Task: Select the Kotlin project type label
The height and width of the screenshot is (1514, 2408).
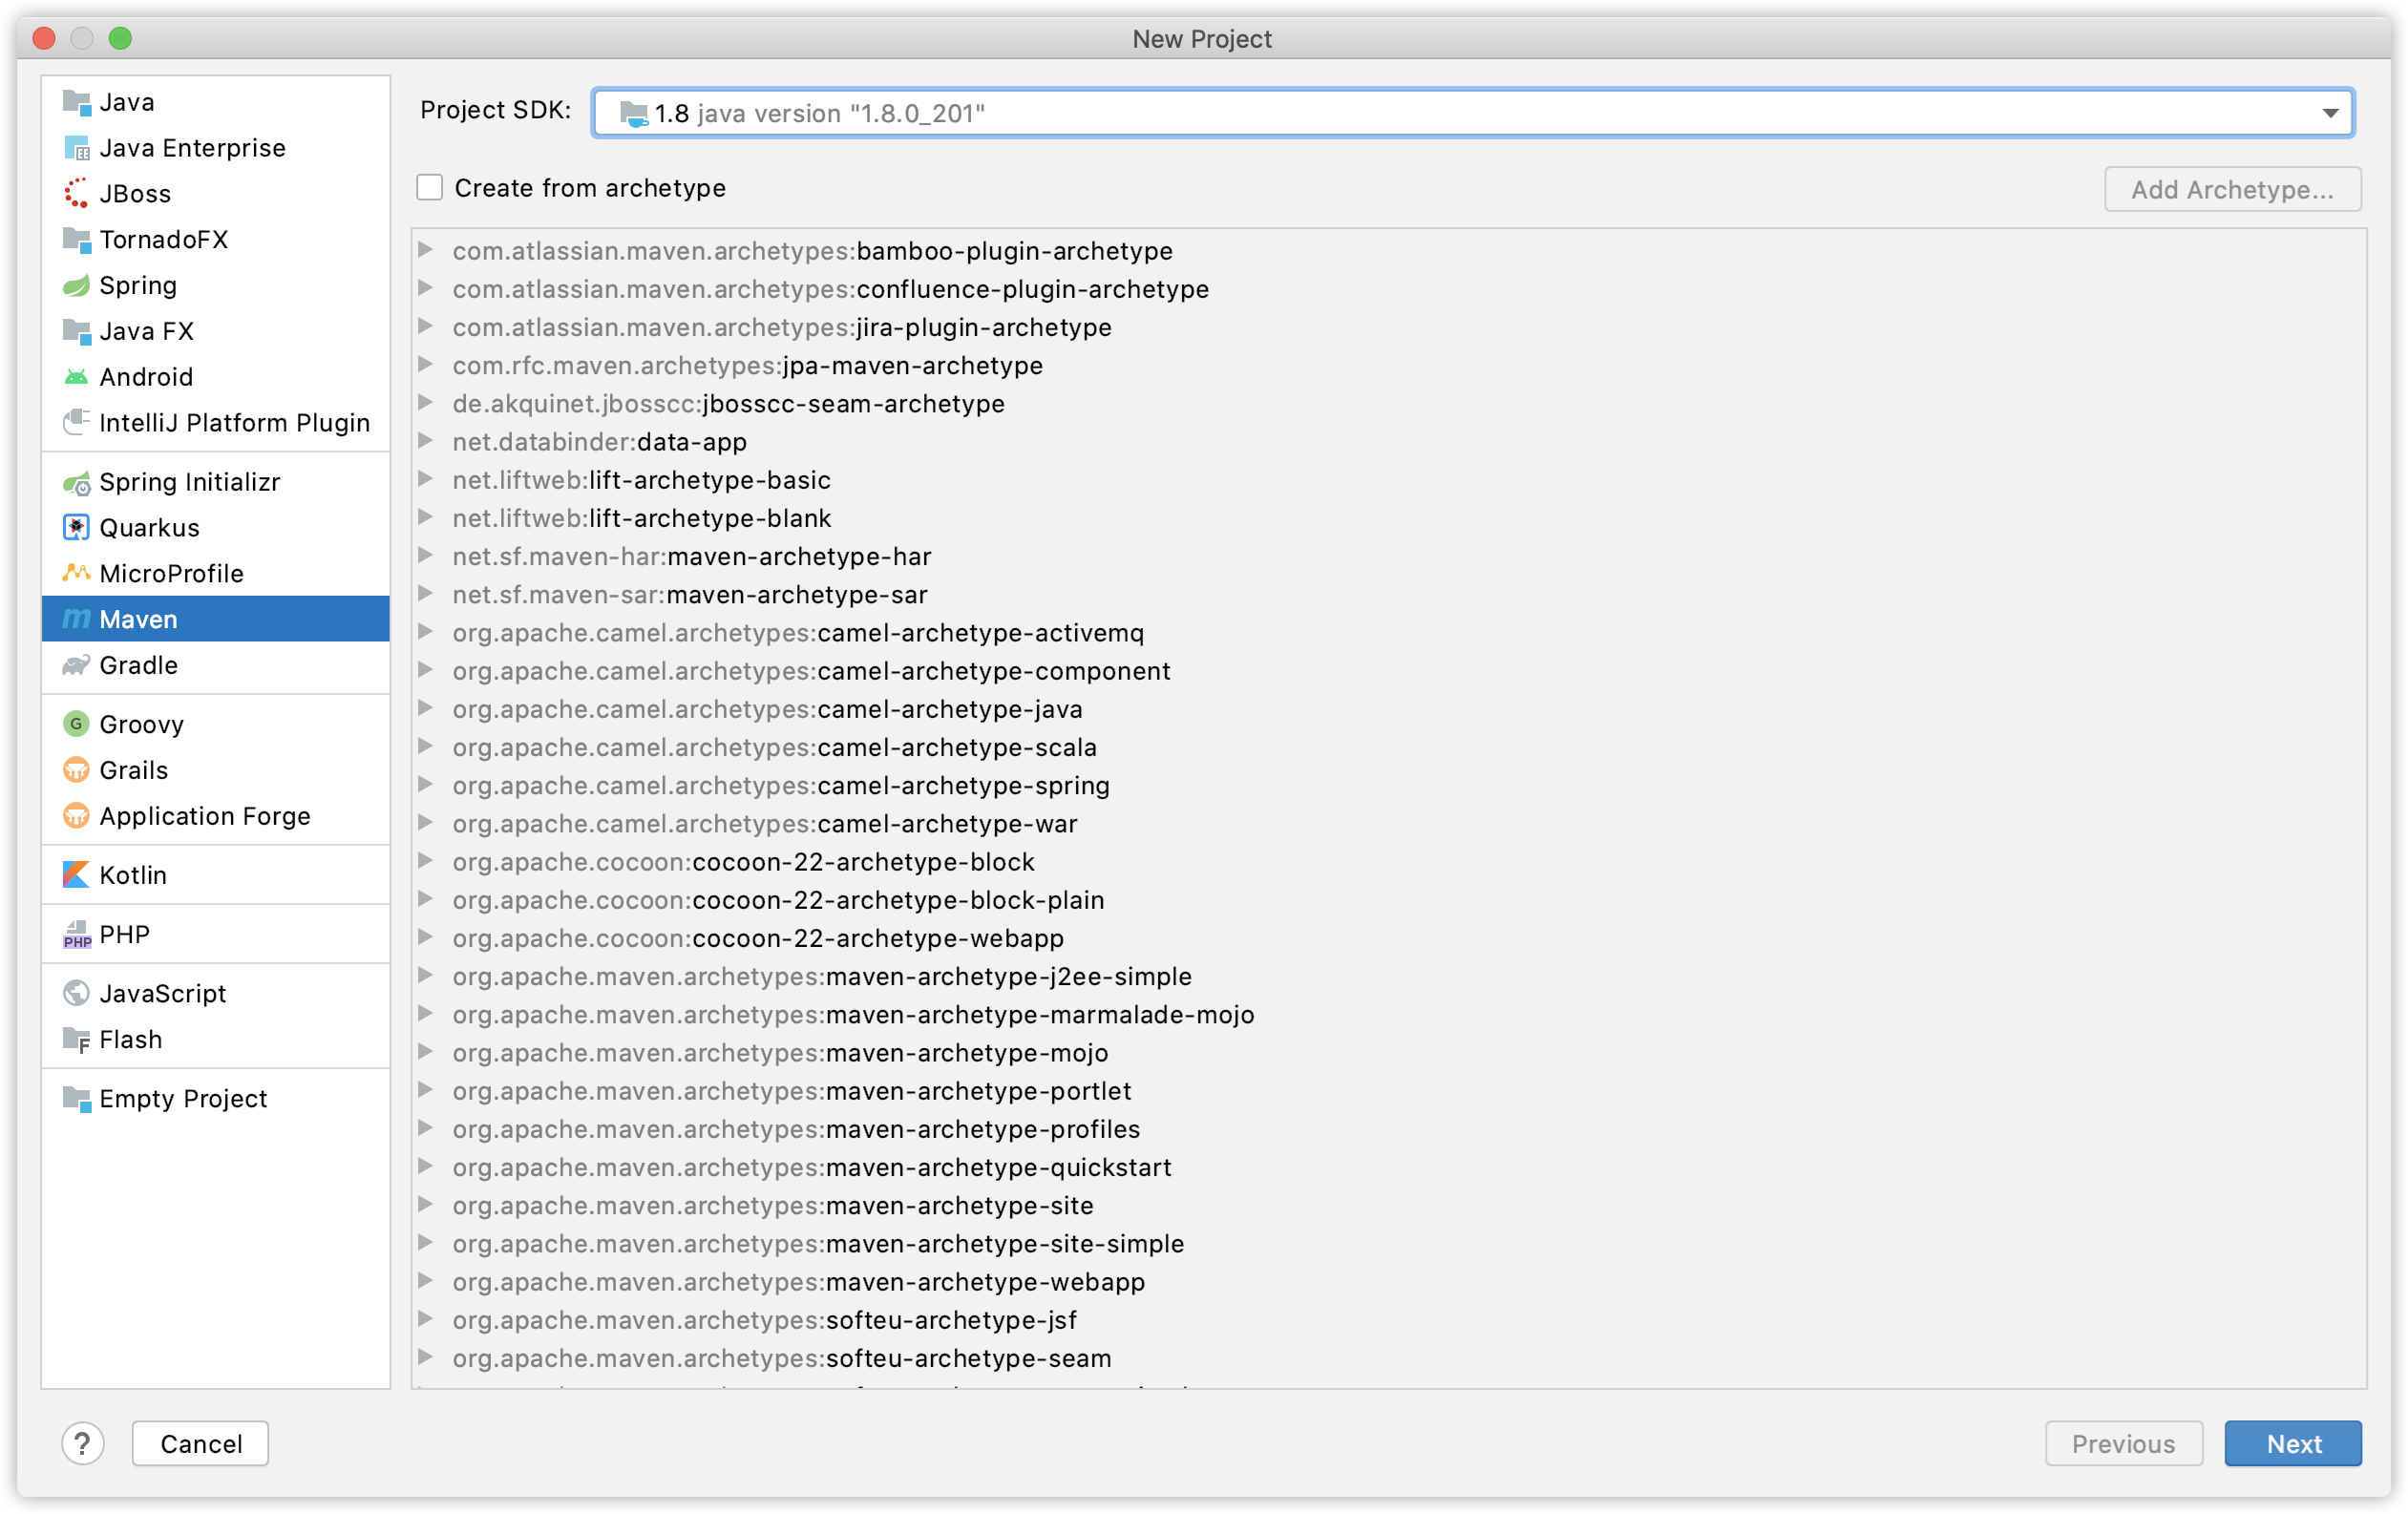Action: click(x=133, y=876)
